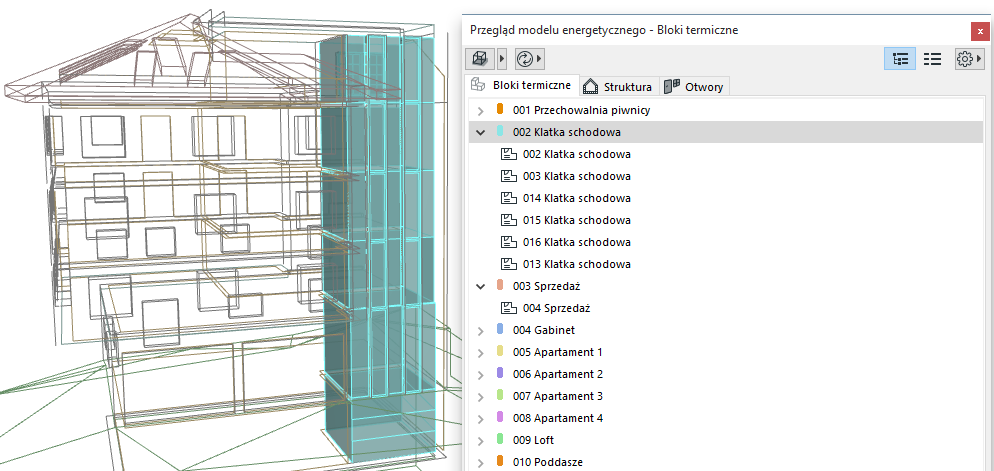The height and width of the screenshot is (471, 994).
Task: Select the 007 Apartament 3 row
Action: 726,396
